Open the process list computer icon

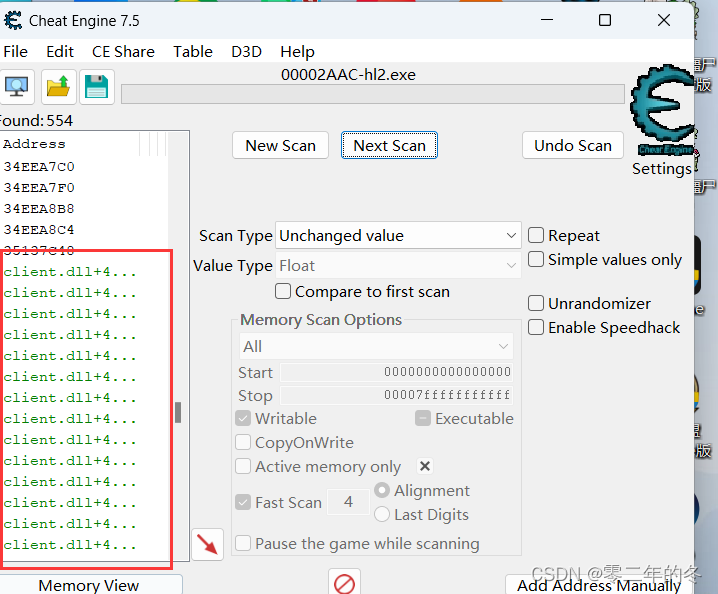16,87
